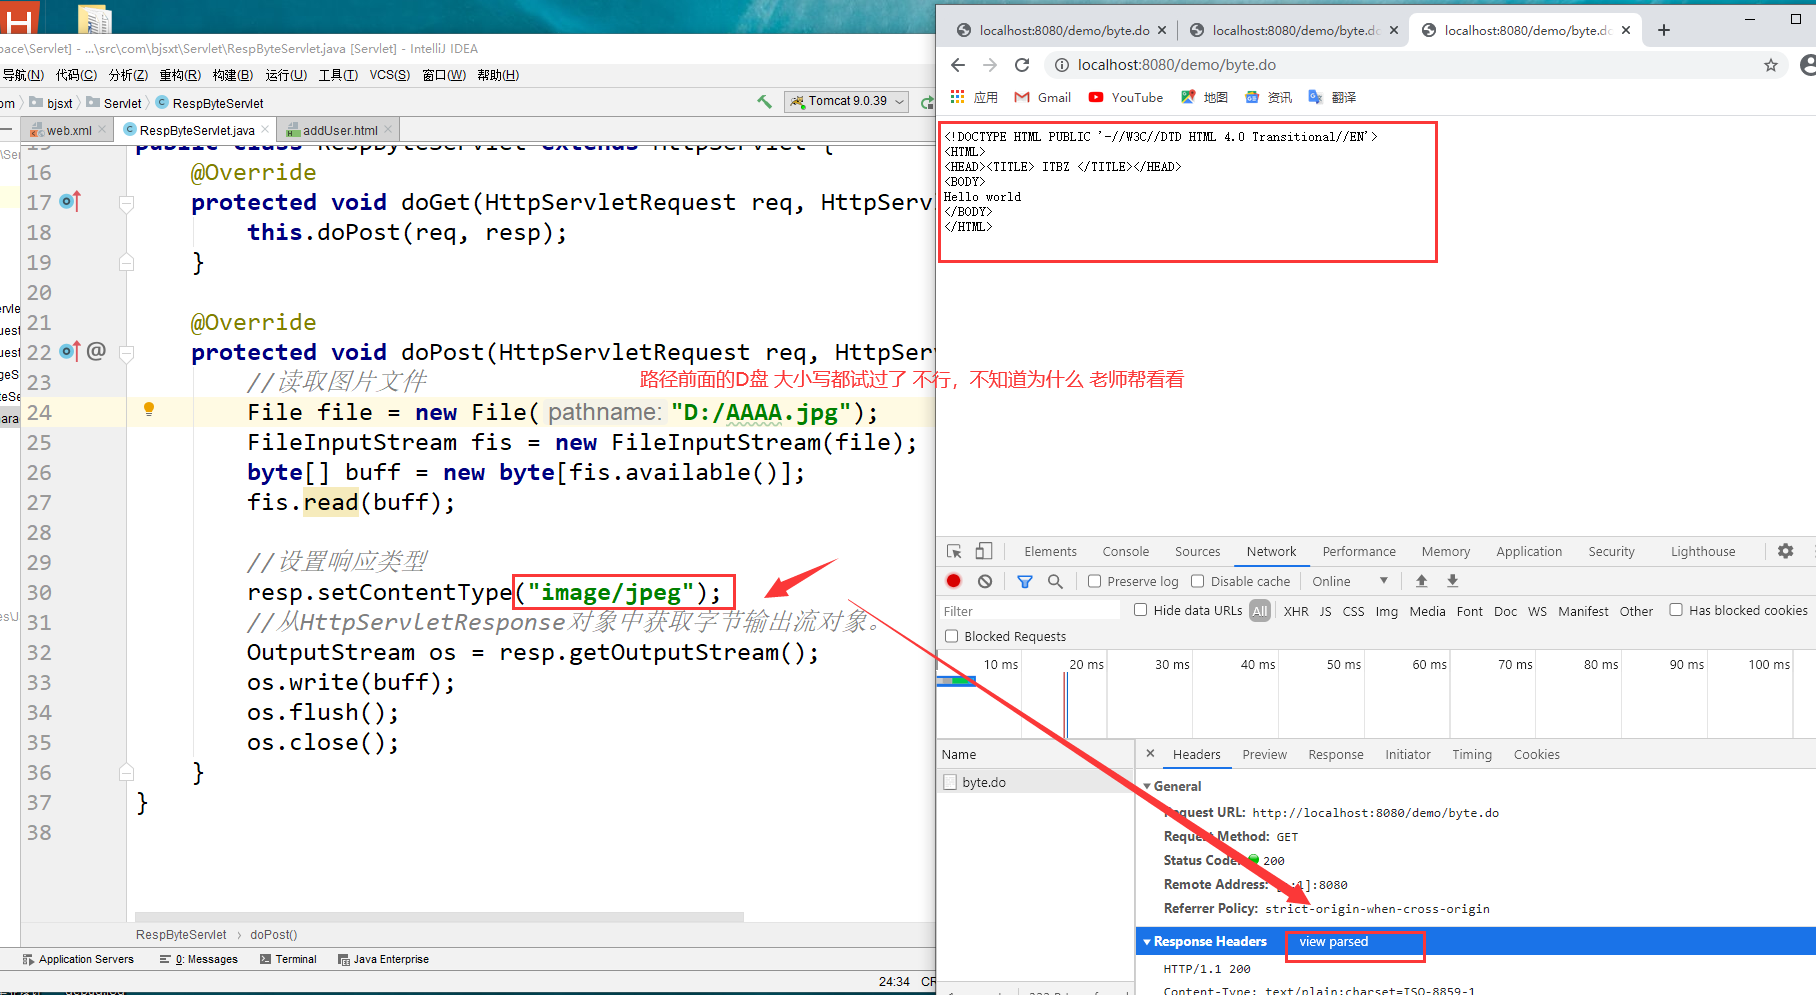Open the Messages tool window

(x=199, y=959)
